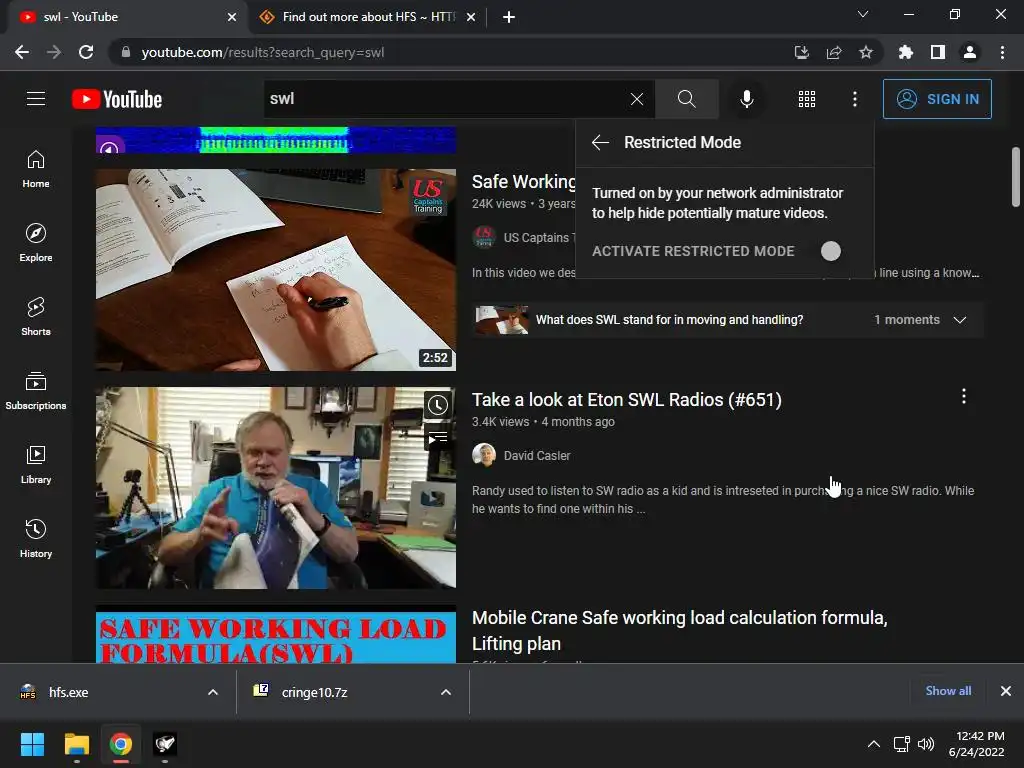Go back from Restricted Mode panel
1024x768 pixels.
pyautogui.click(x=600, y=142)
